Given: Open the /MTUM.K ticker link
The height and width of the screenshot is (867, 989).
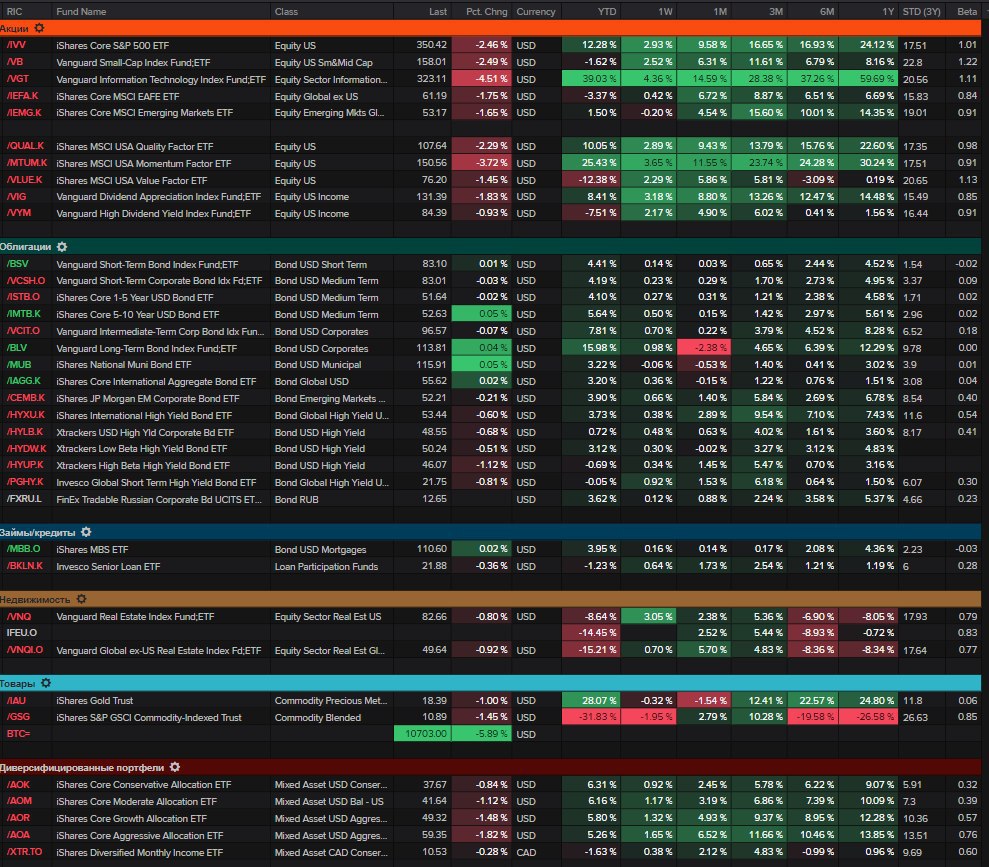Looking at the screenshot, I should 26,163.
